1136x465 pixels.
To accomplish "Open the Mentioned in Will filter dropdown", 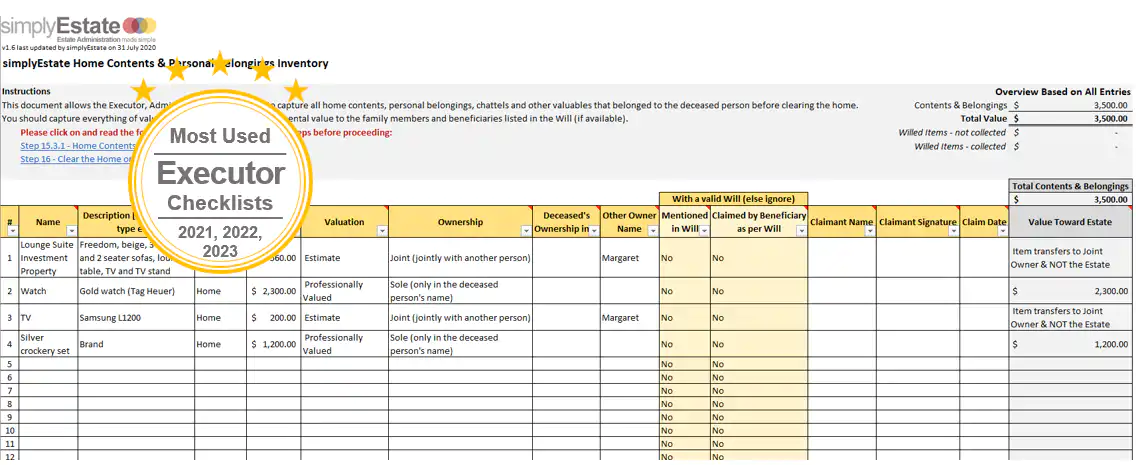I will click(703, 231).
